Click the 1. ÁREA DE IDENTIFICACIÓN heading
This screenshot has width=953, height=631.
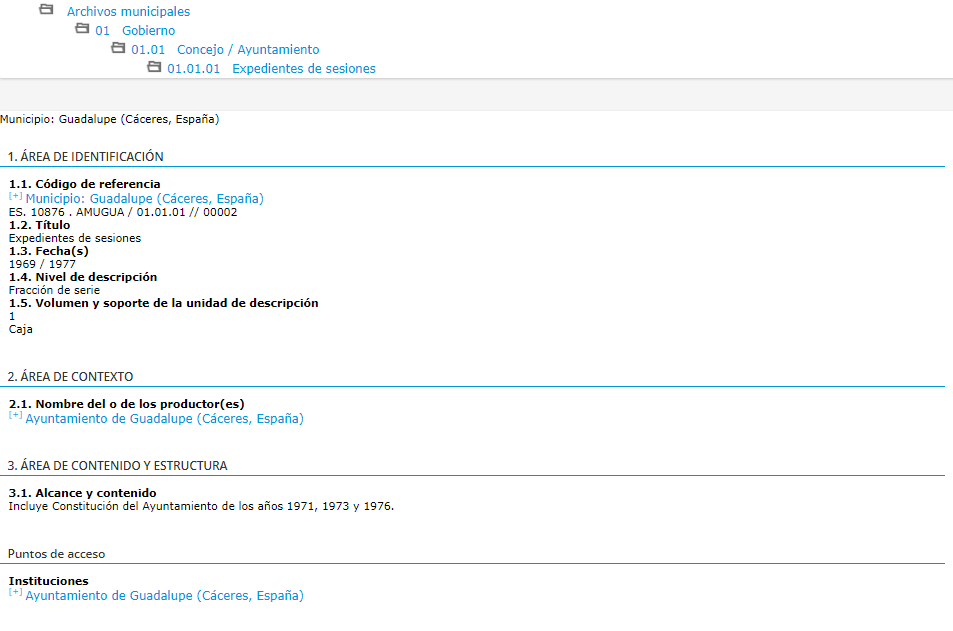pos(86,157)
